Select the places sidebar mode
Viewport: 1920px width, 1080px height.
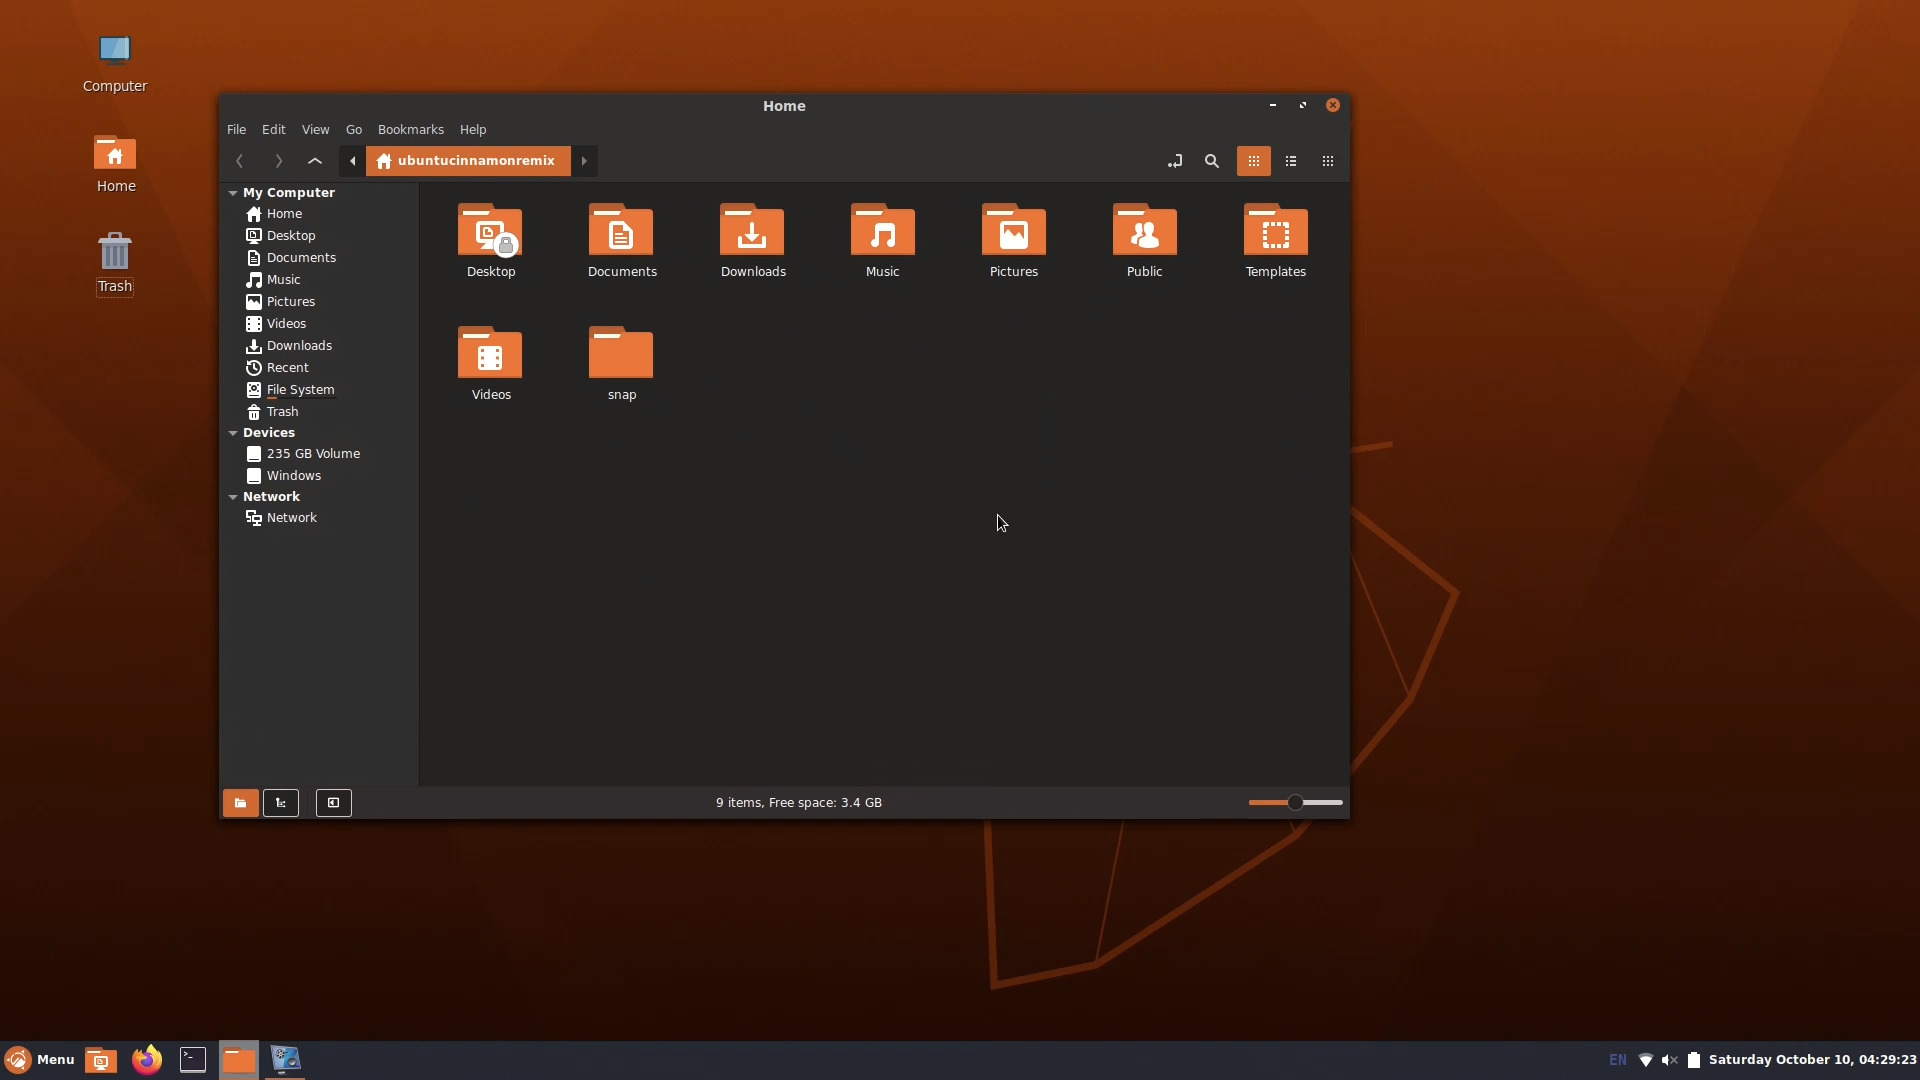(x=240, y=803)
